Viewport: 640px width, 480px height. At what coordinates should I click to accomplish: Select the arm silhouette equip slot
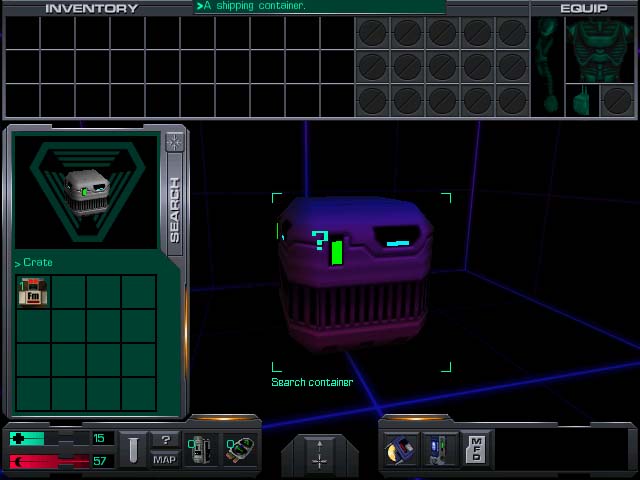pyautogui.click(x=548, y=66)
